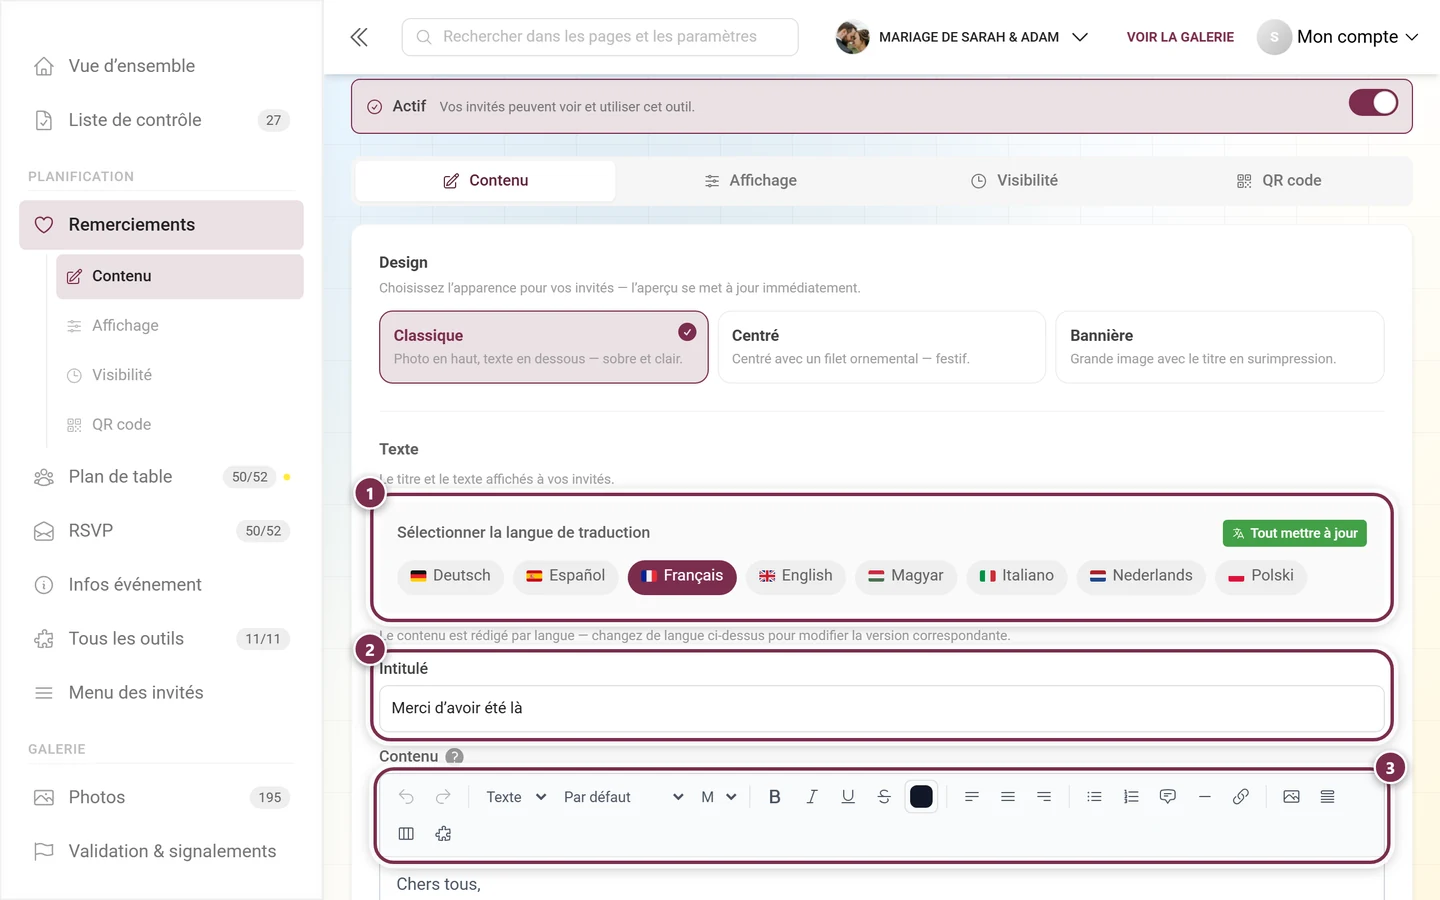Viewport: 1440px width, 900px height.
Task: Collapse the sidebar with the double chevron
Action: 359,37
